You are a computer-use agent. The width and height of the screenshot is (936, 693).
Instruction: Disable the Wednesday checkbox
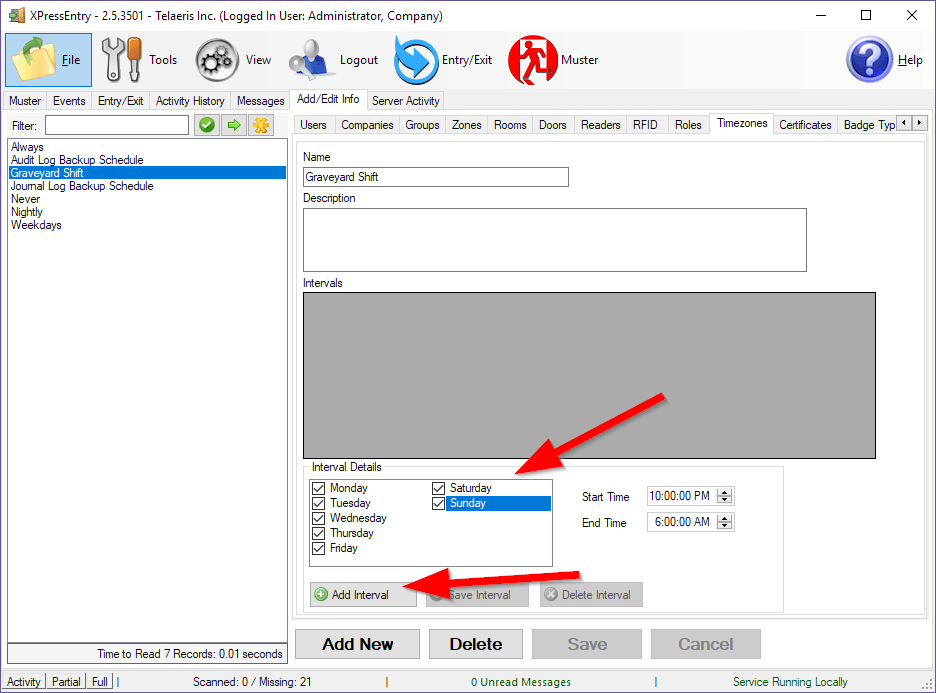(x=319, y=518)
